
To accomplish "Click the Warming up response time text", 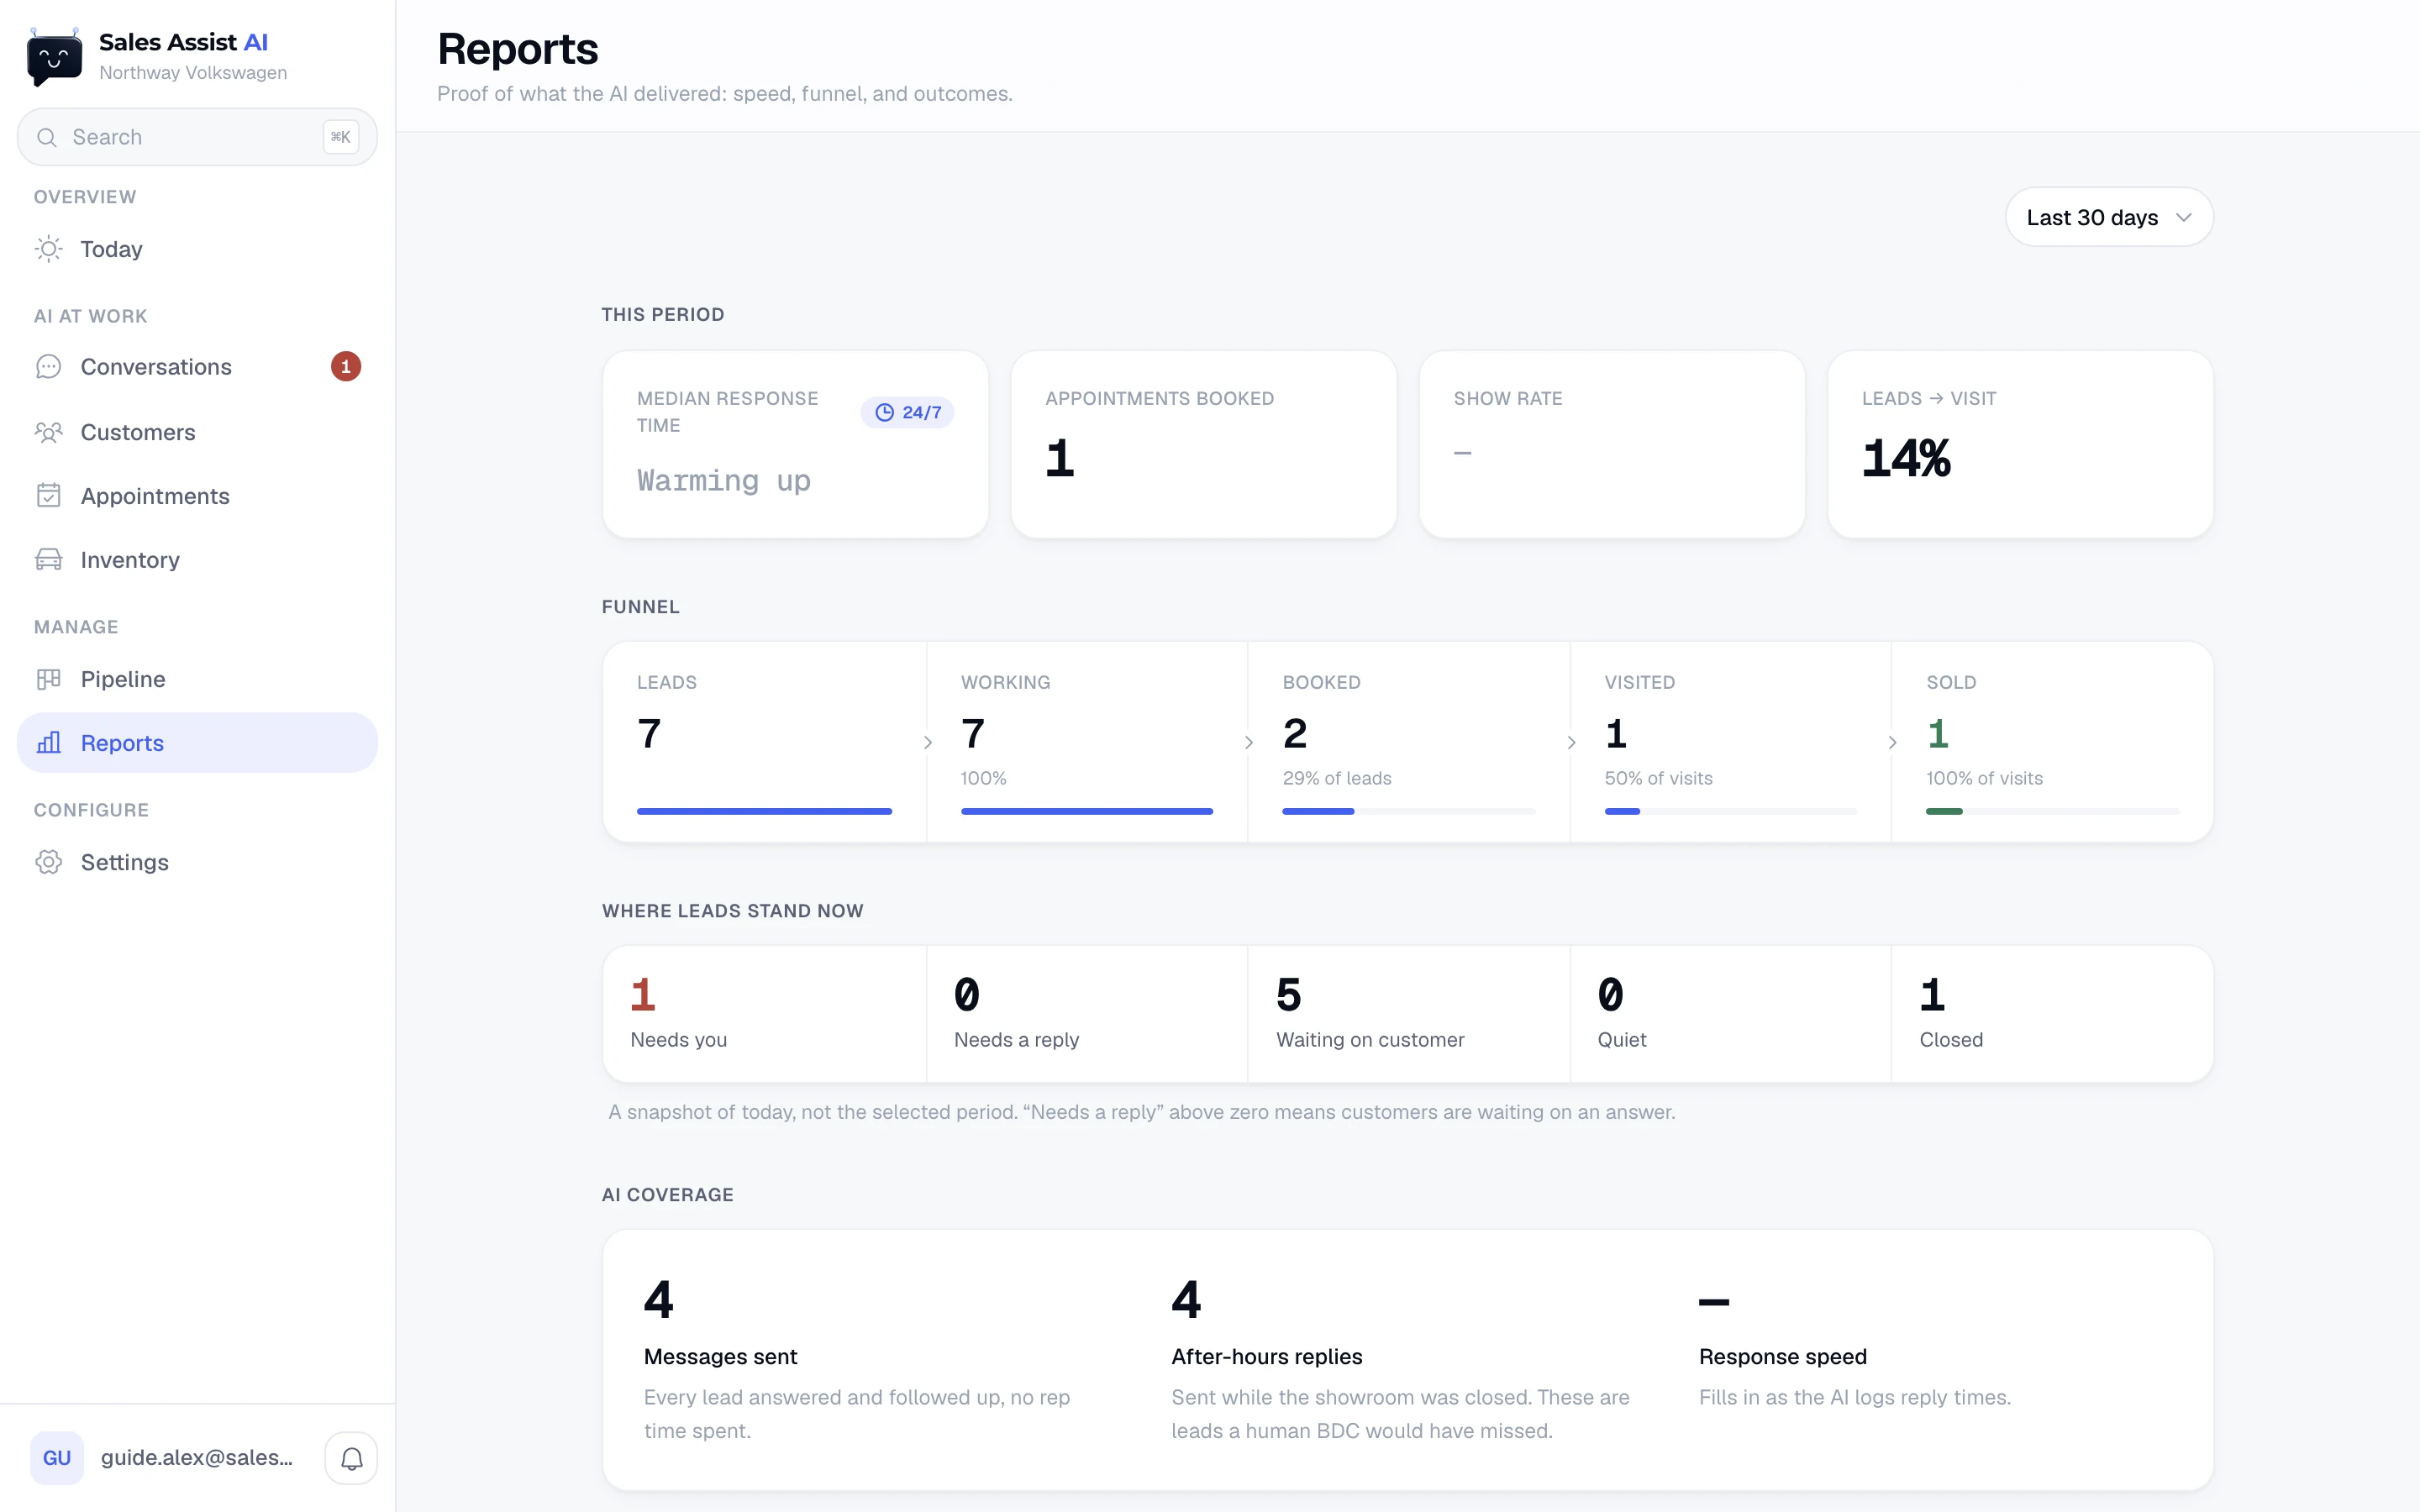I will 724,481.
